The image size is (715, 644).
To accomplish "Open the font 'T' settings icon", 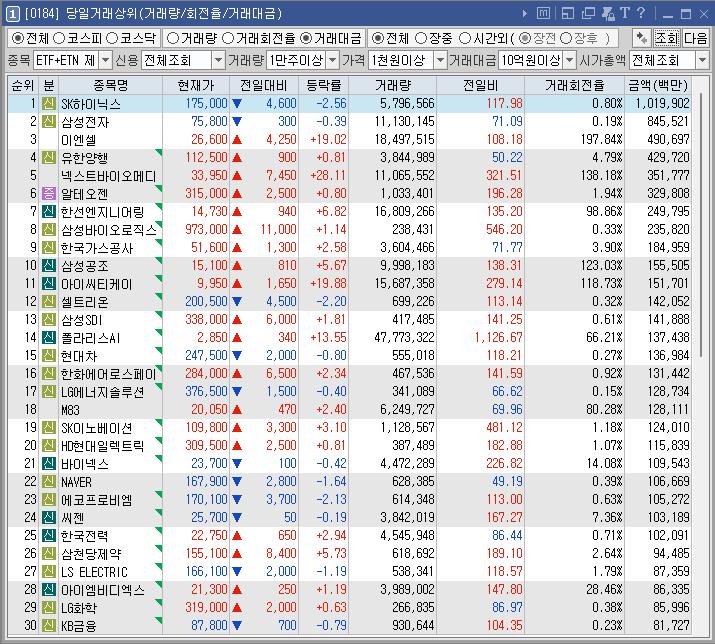I will [x=625, y=13].
